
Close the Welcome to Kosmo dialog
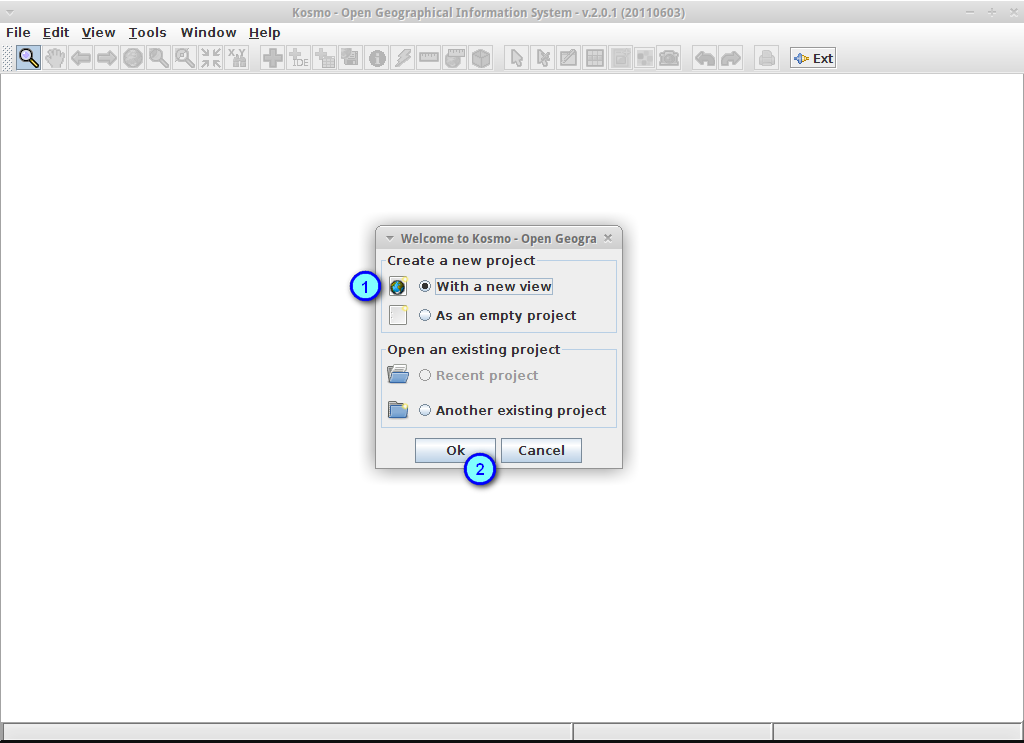tap(608, 238)
